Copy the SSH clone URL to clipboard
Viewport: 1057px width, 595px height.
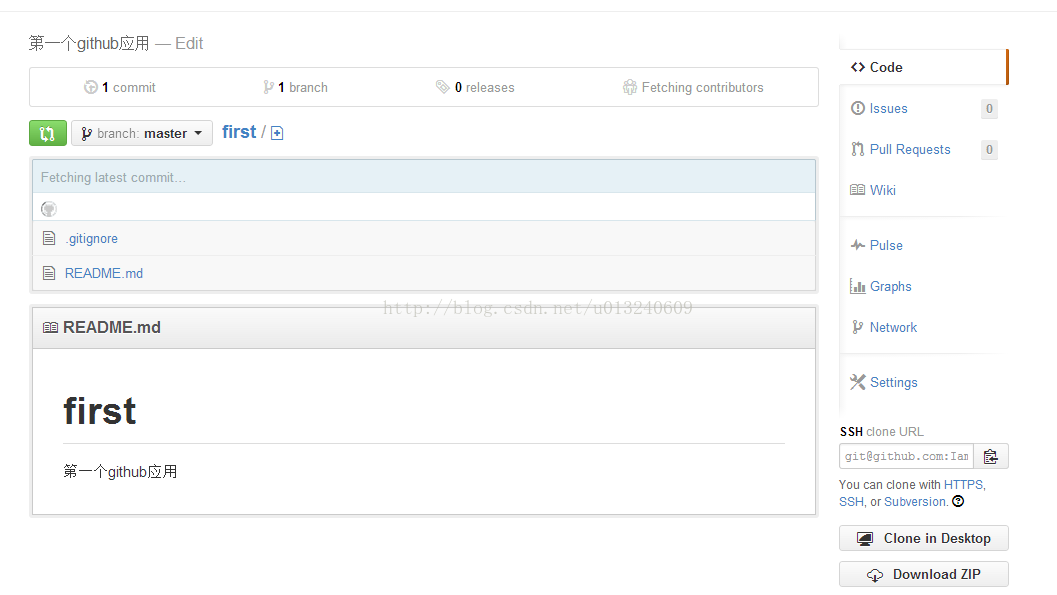point(991,456)
